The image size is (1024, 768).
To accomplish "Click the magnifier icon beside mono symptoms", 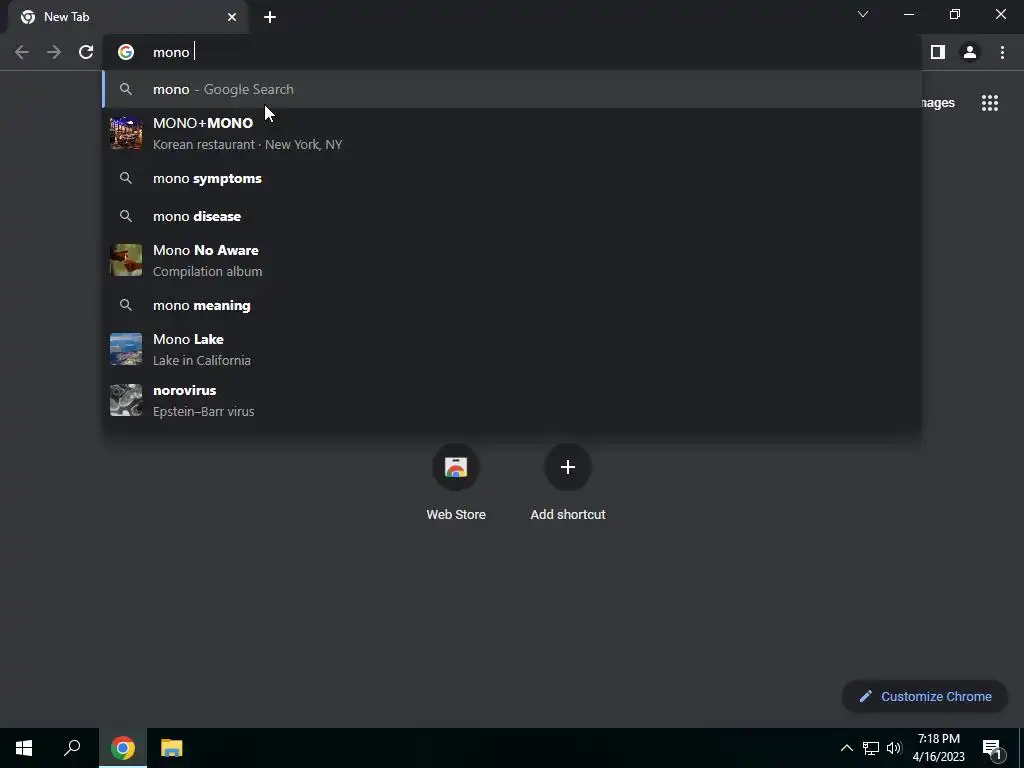I will click(x=126, y=178).
